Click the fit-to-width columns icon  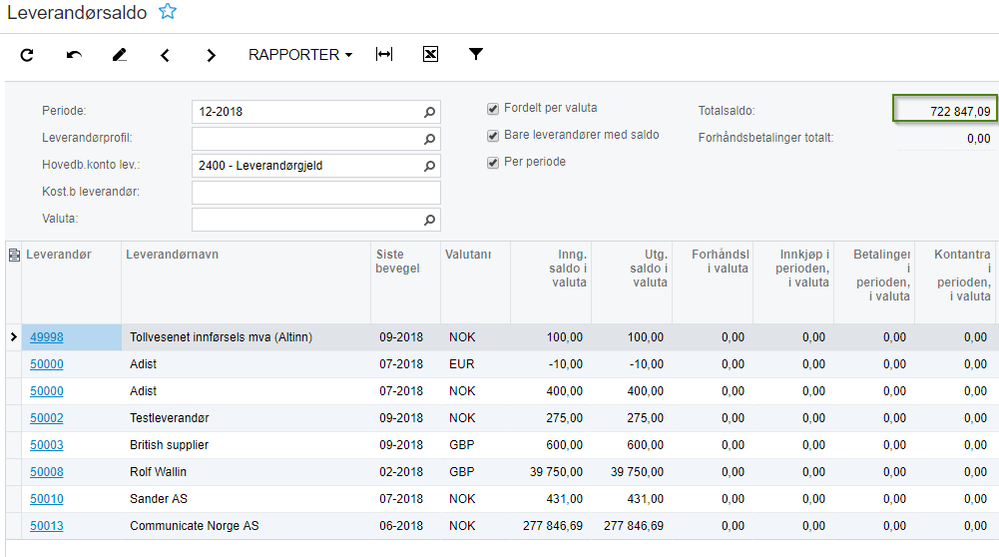pyautogui.click(x=384, y=55)
